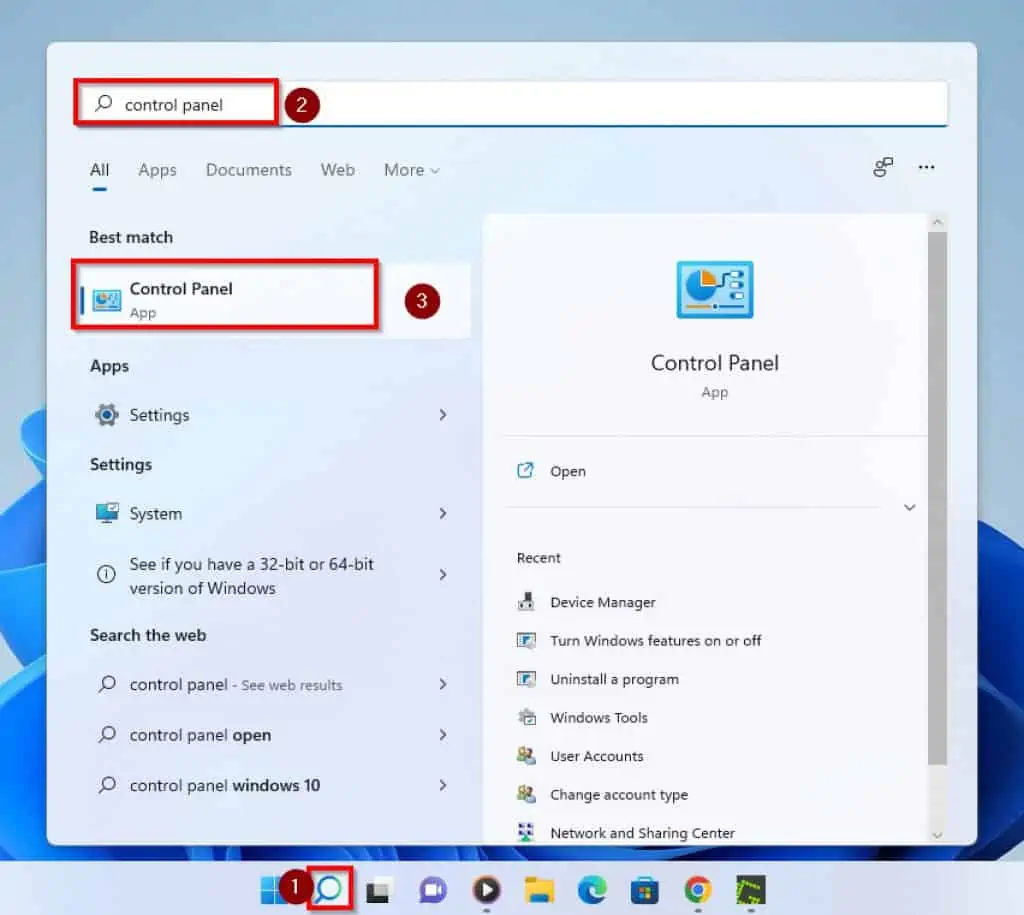Open Turn Windows features on or off
The image size is (1024, 915).
(656, 641)
